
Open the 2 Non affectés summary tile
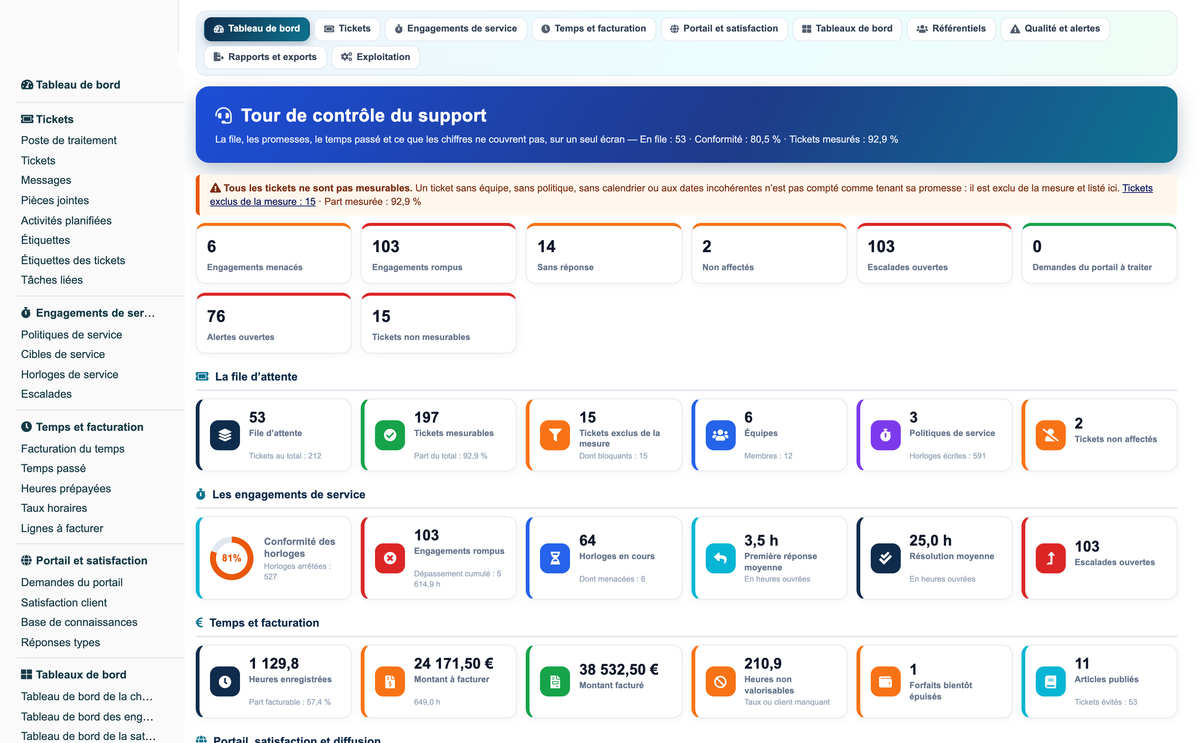point(769,254)
